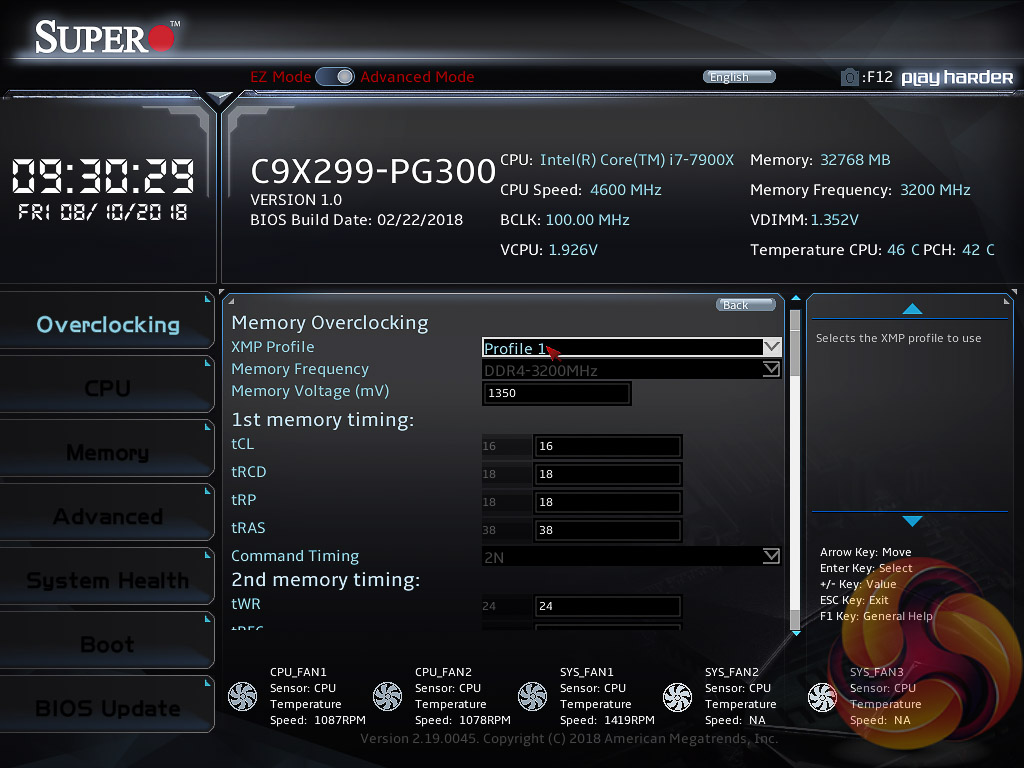This screenshot has height=768, width=1024.
Task: Click the SYS_FAN1 fan icon
Action: pyautogui.click(x=532, y=696)
